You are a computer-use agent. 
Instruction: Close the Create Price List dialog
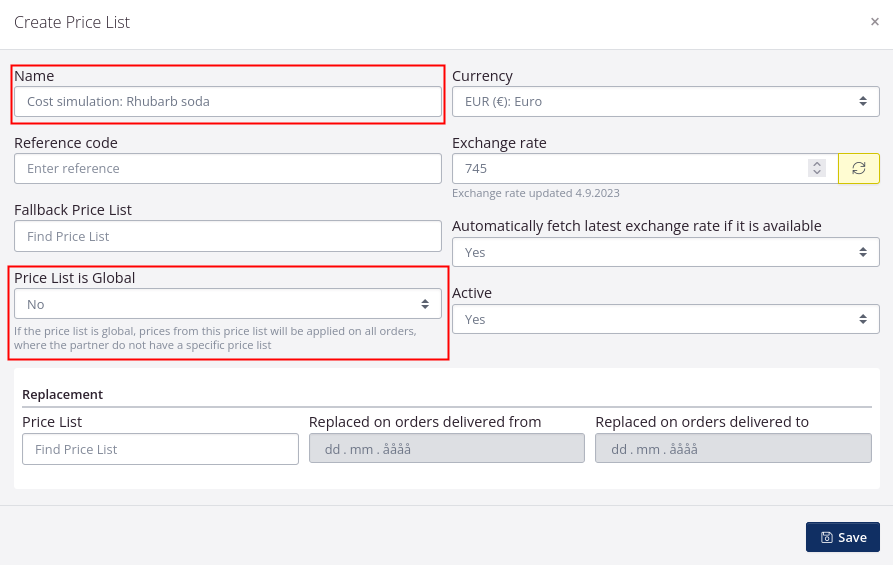pos(875,22)
